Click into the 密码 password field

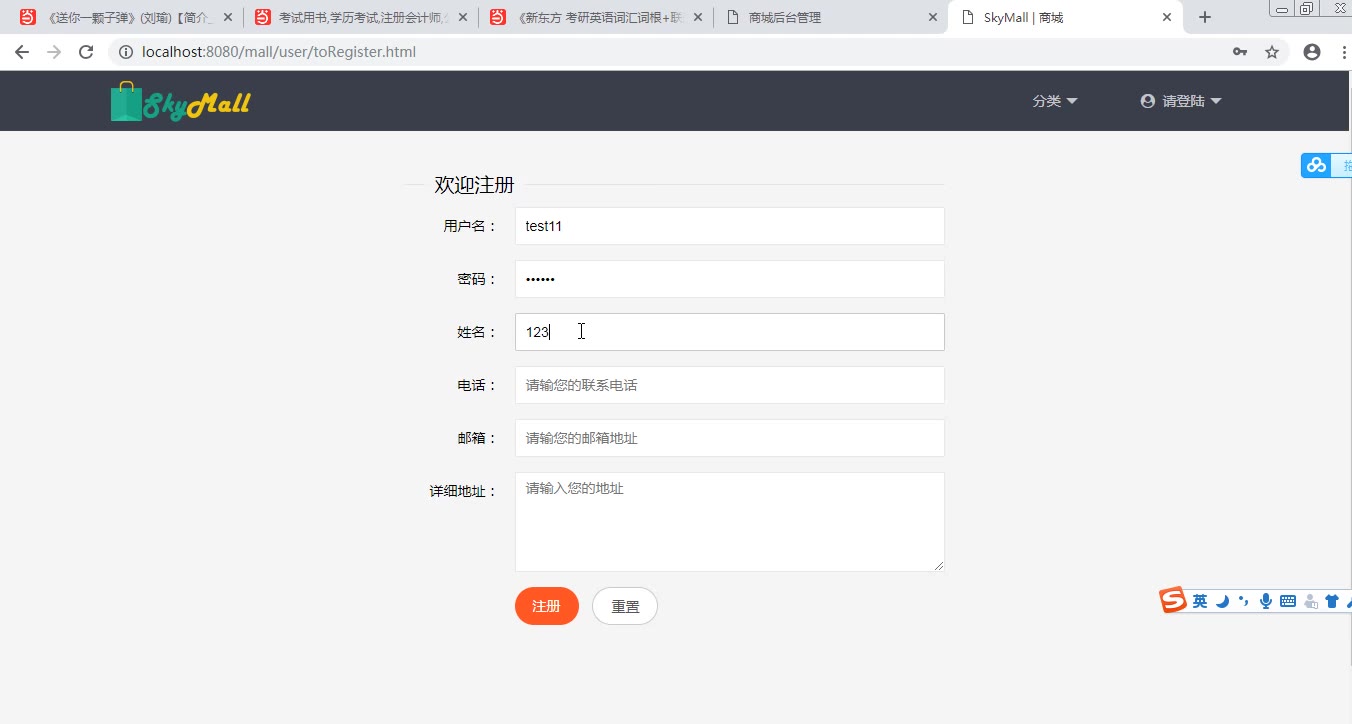pos(730,279)
